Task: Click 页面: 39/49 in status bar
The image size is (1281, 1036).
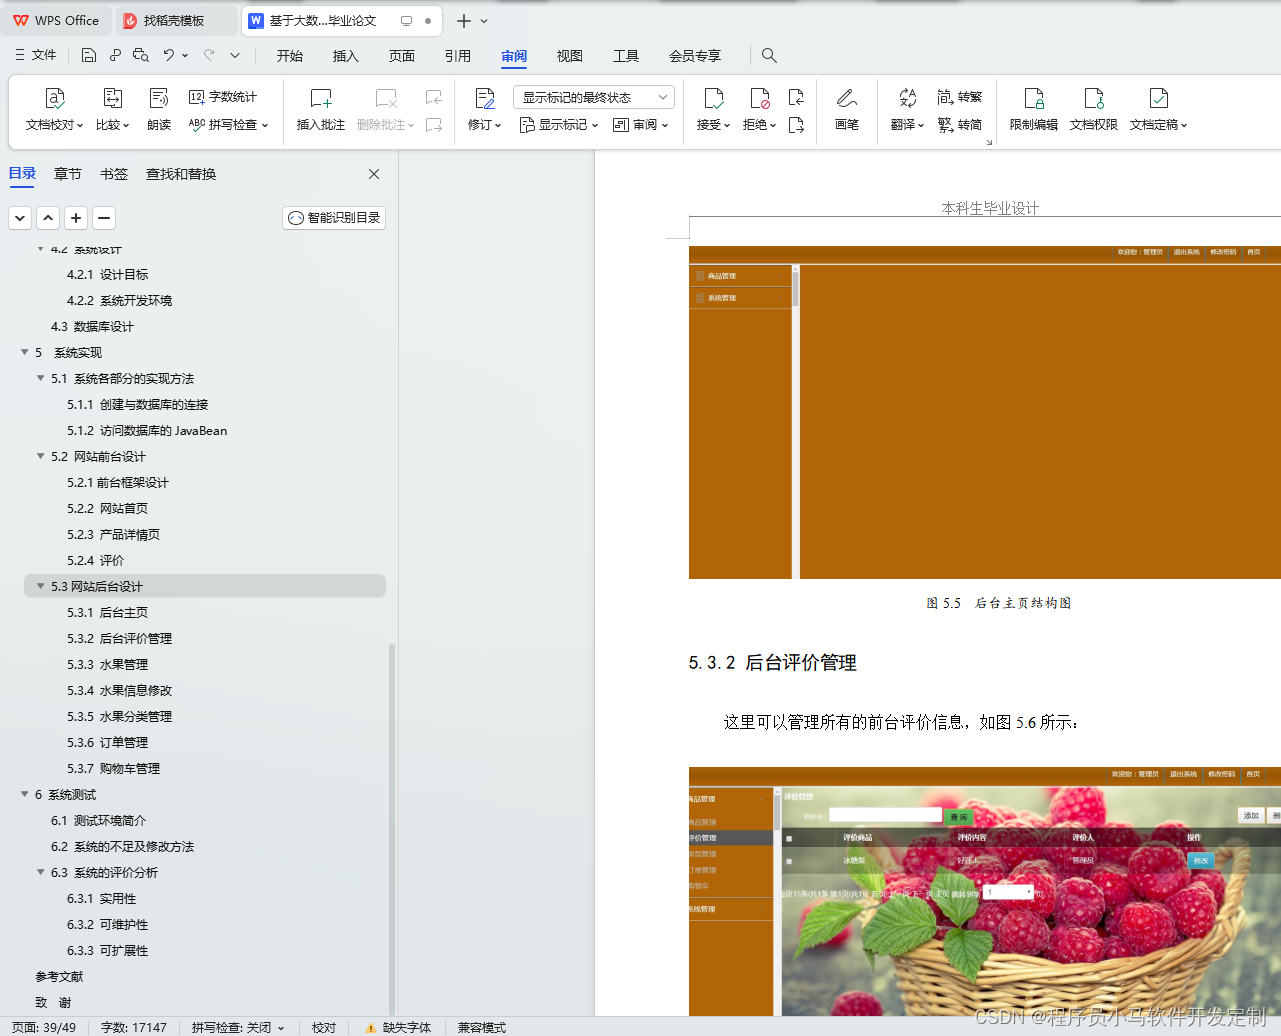Action: click(x=44, y=1027)
